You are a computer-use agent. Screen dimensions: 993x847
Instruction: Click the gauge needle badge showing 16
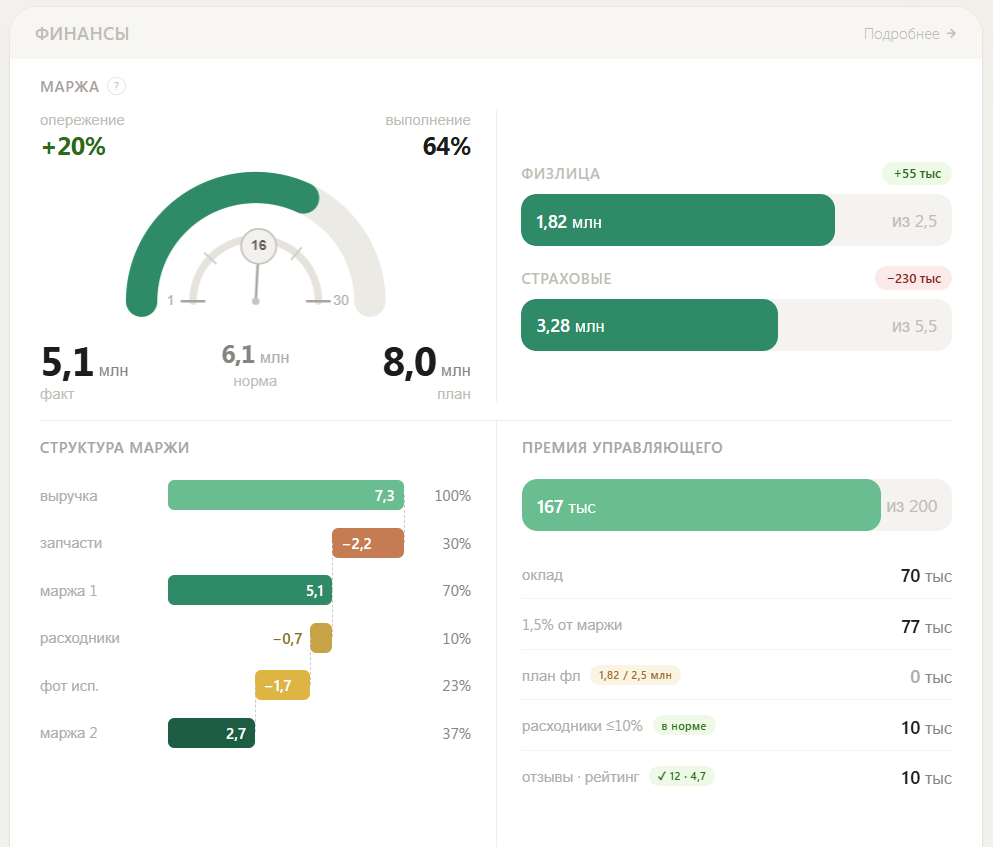coord(258,245)
